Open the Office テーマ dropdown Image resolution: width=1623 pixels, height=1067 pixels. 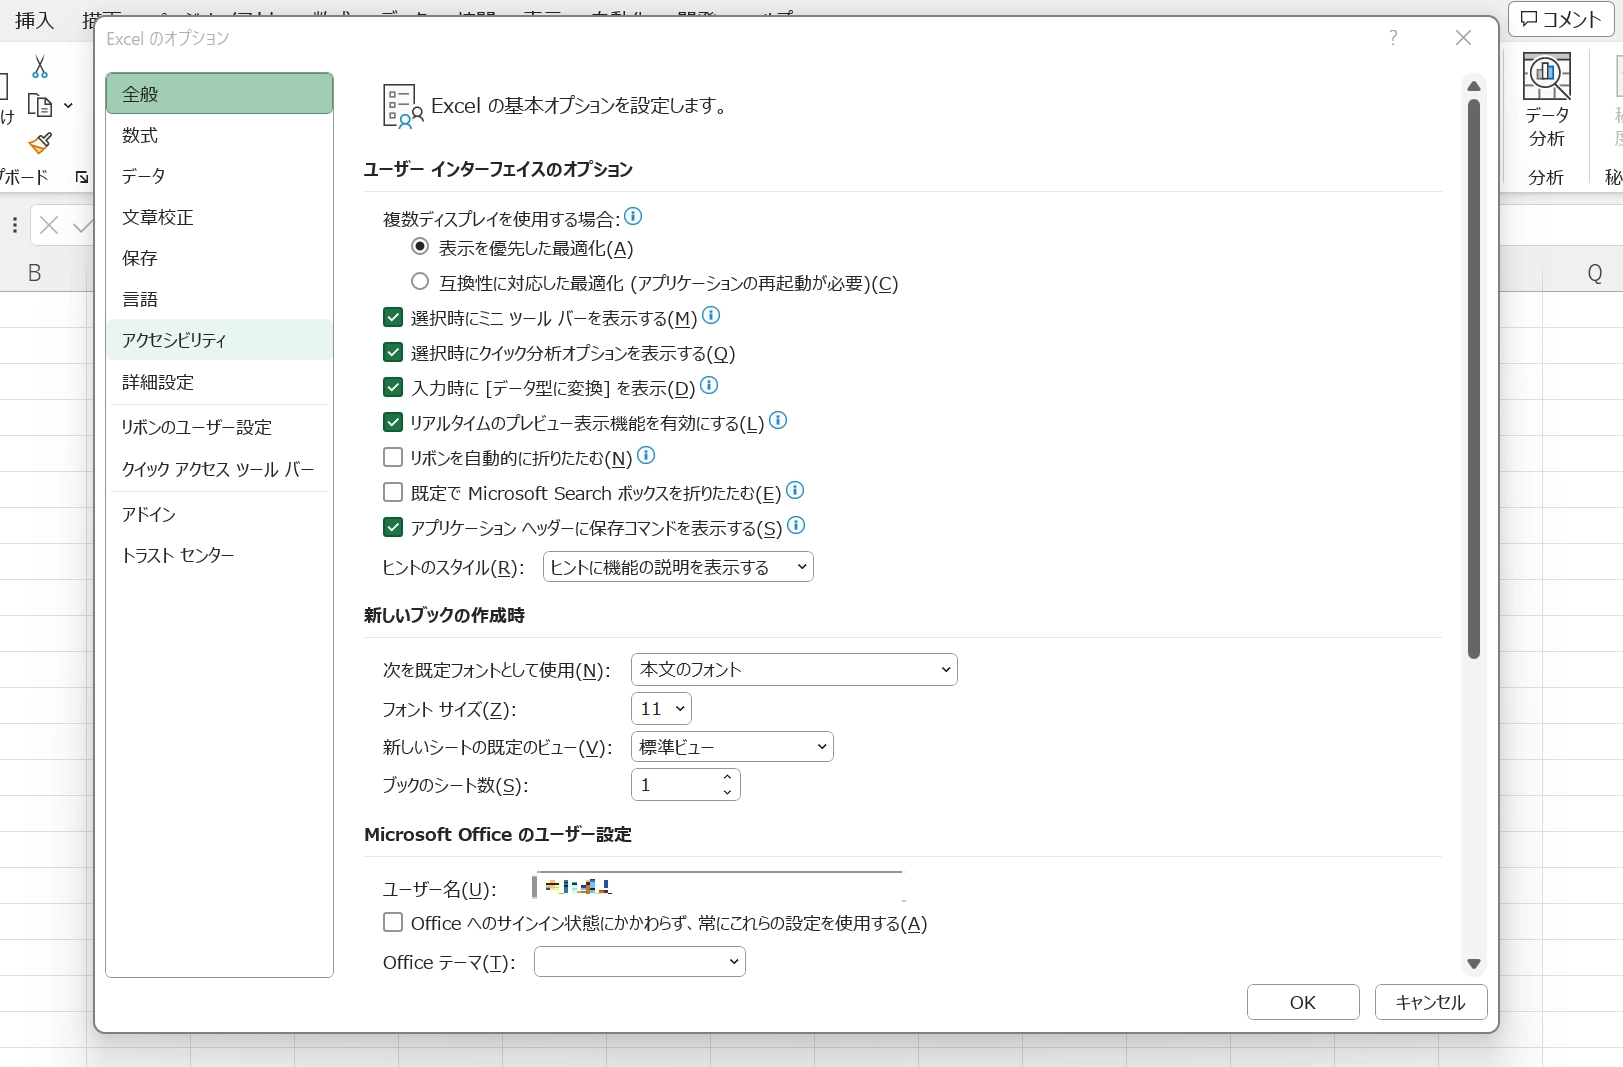[640, 962]
